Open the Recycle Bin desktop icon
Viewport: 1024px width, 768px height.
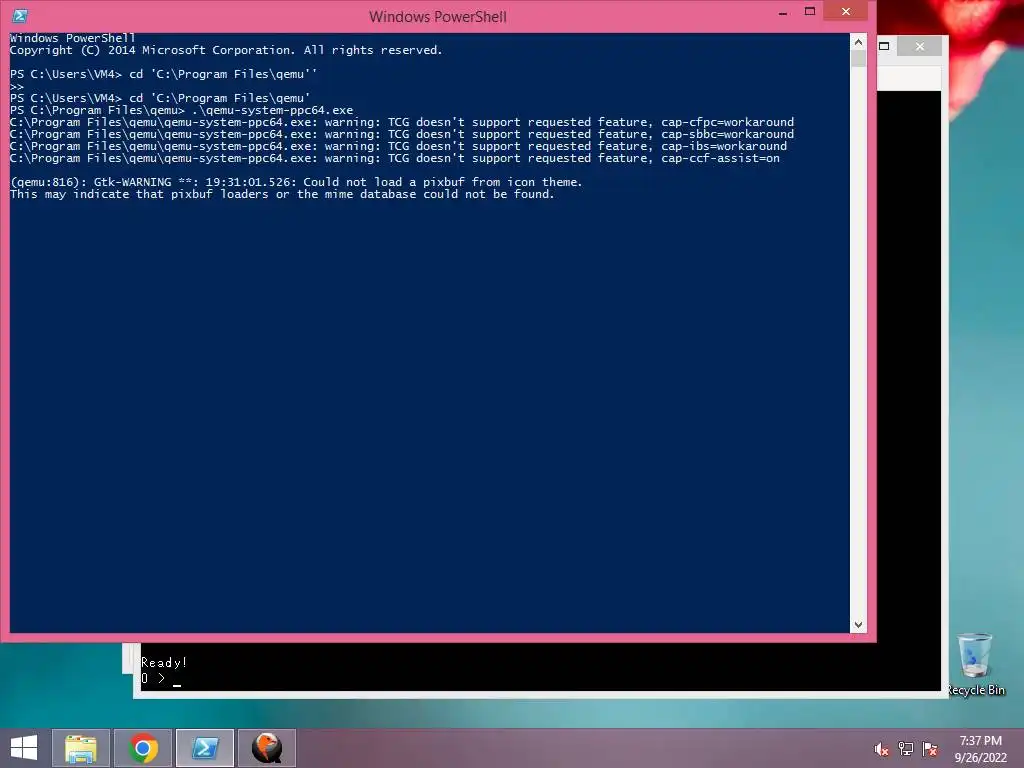(x=975, y=664)
